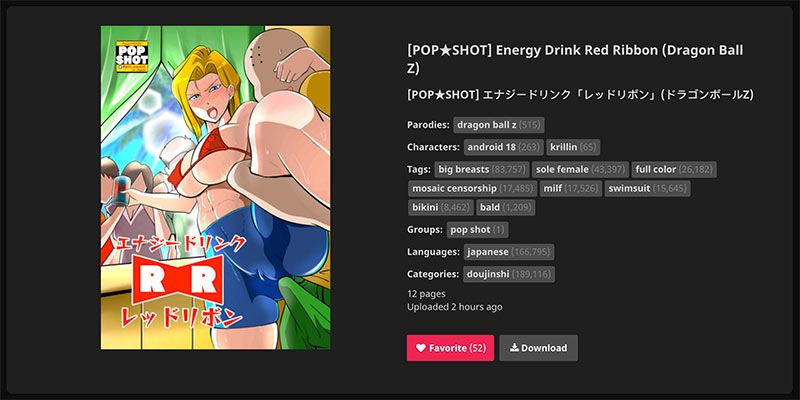Image resolution: width=800 pixels, height=400 pixels.
Task: Click the 'sole female' tag
Action: pyautogui.click(x=580, y=169)
